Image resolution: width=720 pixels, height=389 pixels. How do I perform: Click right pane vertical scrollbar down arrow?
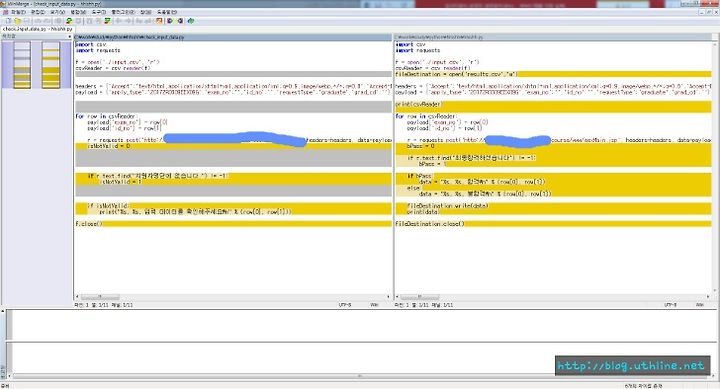pyautogui.click(x=714, y=291)
